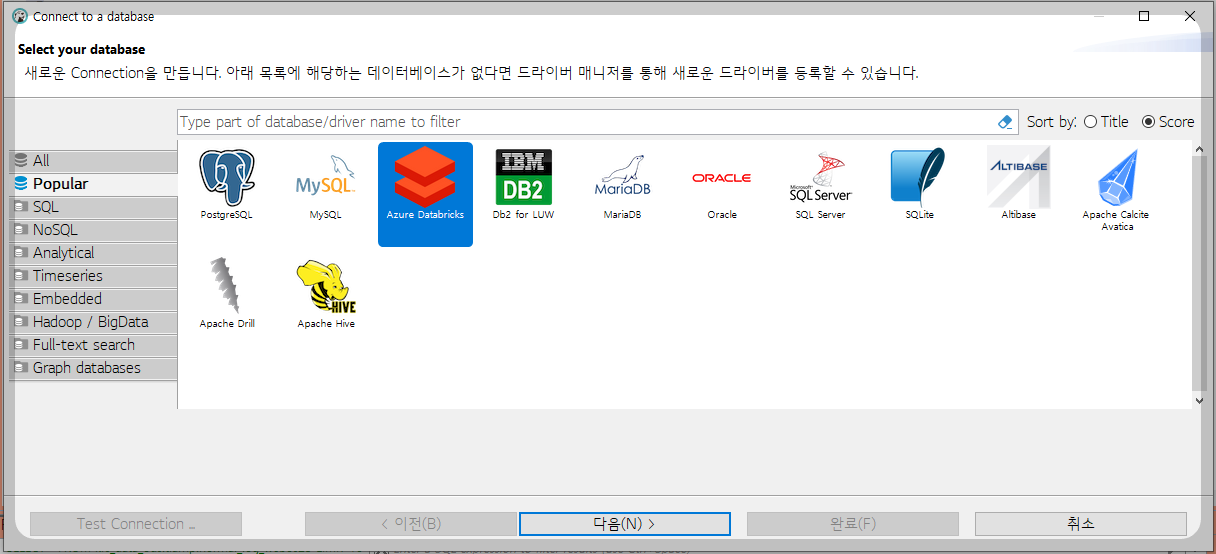Viewport: 1216px width, 554px height.
Task: Select the Altibase driver icon
Action: [x=1018, y=178]
